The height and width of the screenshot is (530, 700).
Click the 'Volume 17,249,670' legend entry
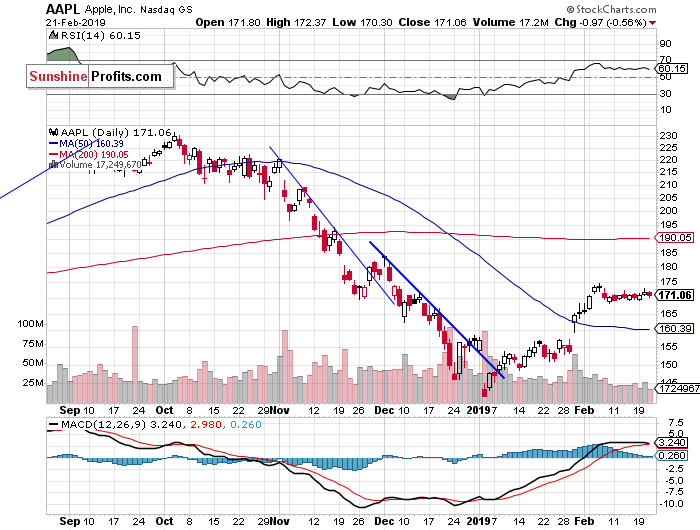100,165
